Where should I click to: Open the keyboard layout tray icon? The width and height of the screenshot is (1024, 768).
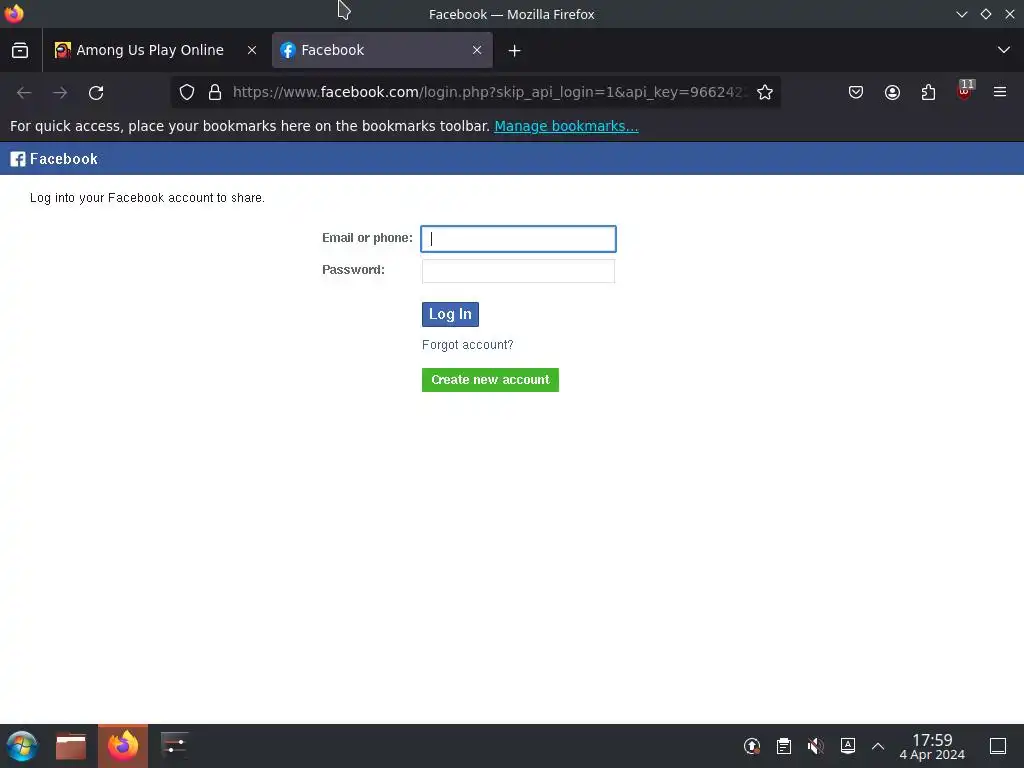tap(848, 745)
